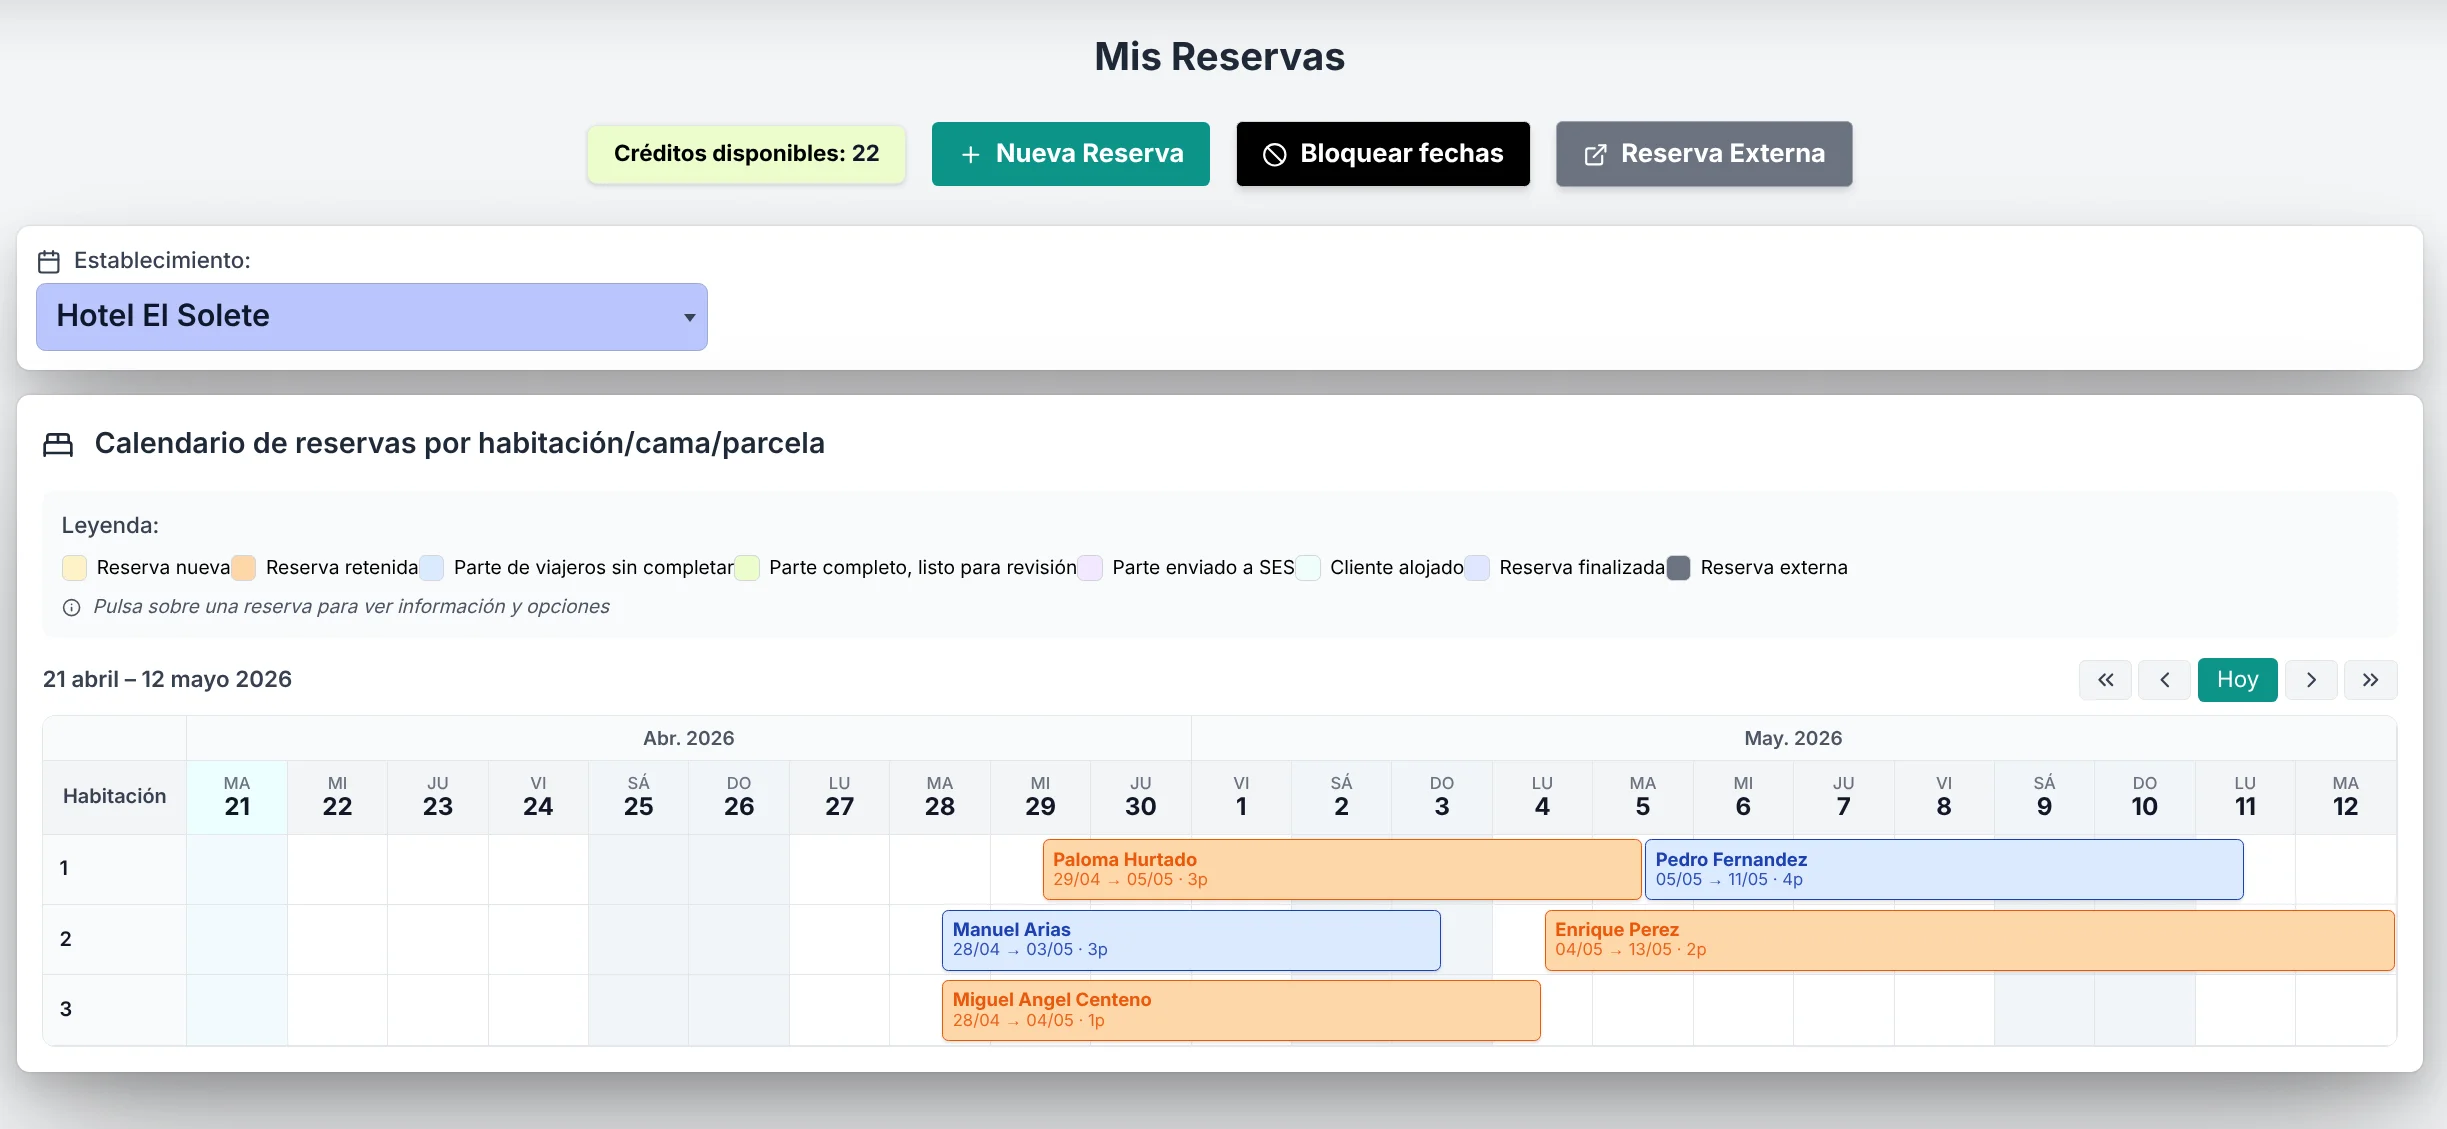Open Miguel Angel Centeno reservation
The width and height of the screenshot is (2447, 1129).
tap(1241, 1010)
